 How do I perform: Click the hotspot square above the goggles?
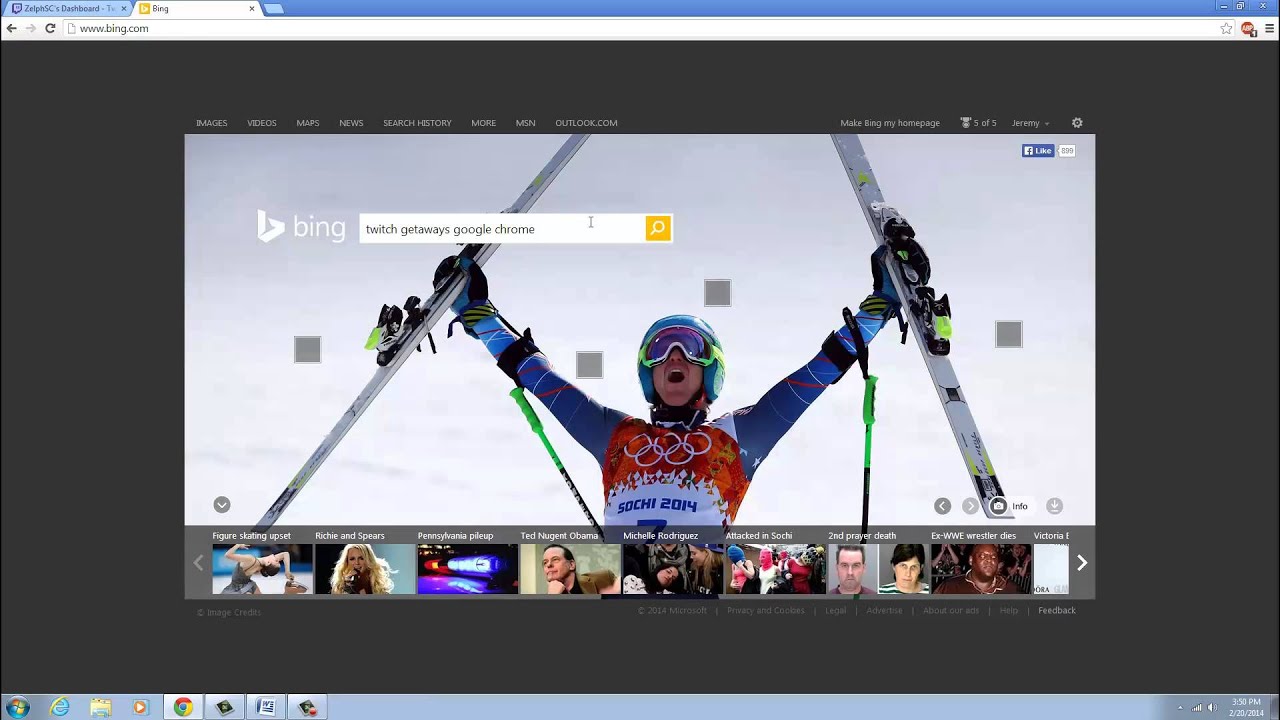pyautogui.click(x=717, y=293)
